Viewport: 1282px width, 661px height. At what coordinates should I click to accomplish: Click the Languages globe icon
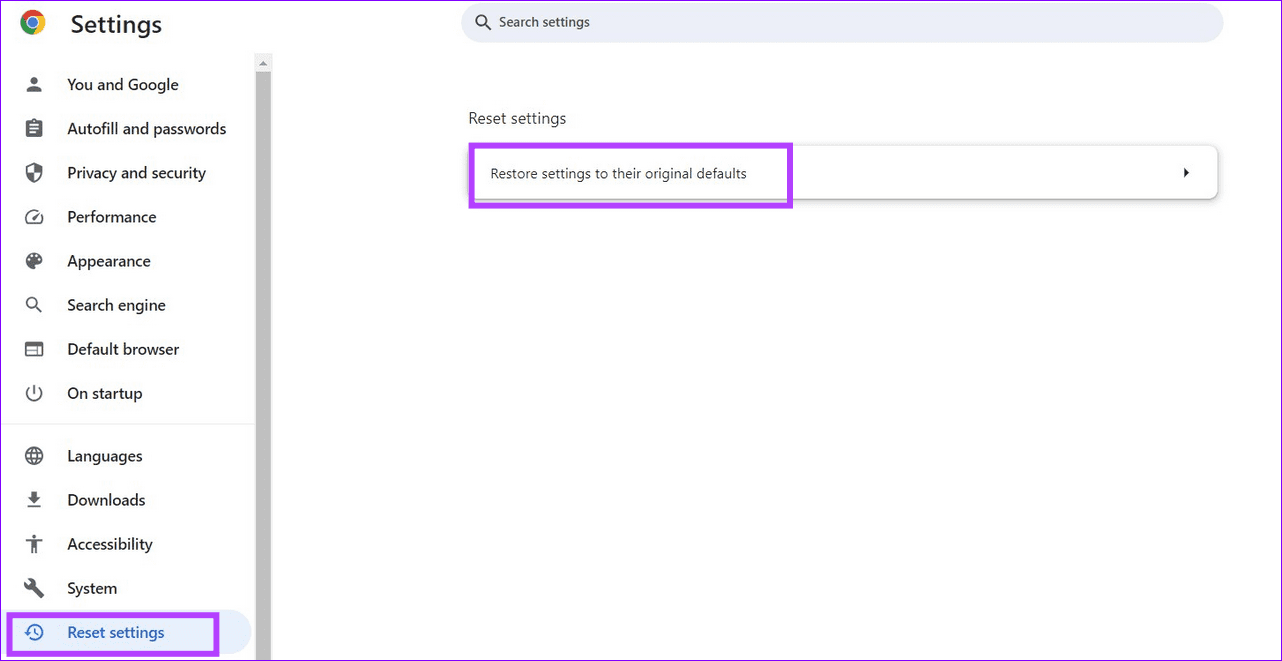pos(34,456)
